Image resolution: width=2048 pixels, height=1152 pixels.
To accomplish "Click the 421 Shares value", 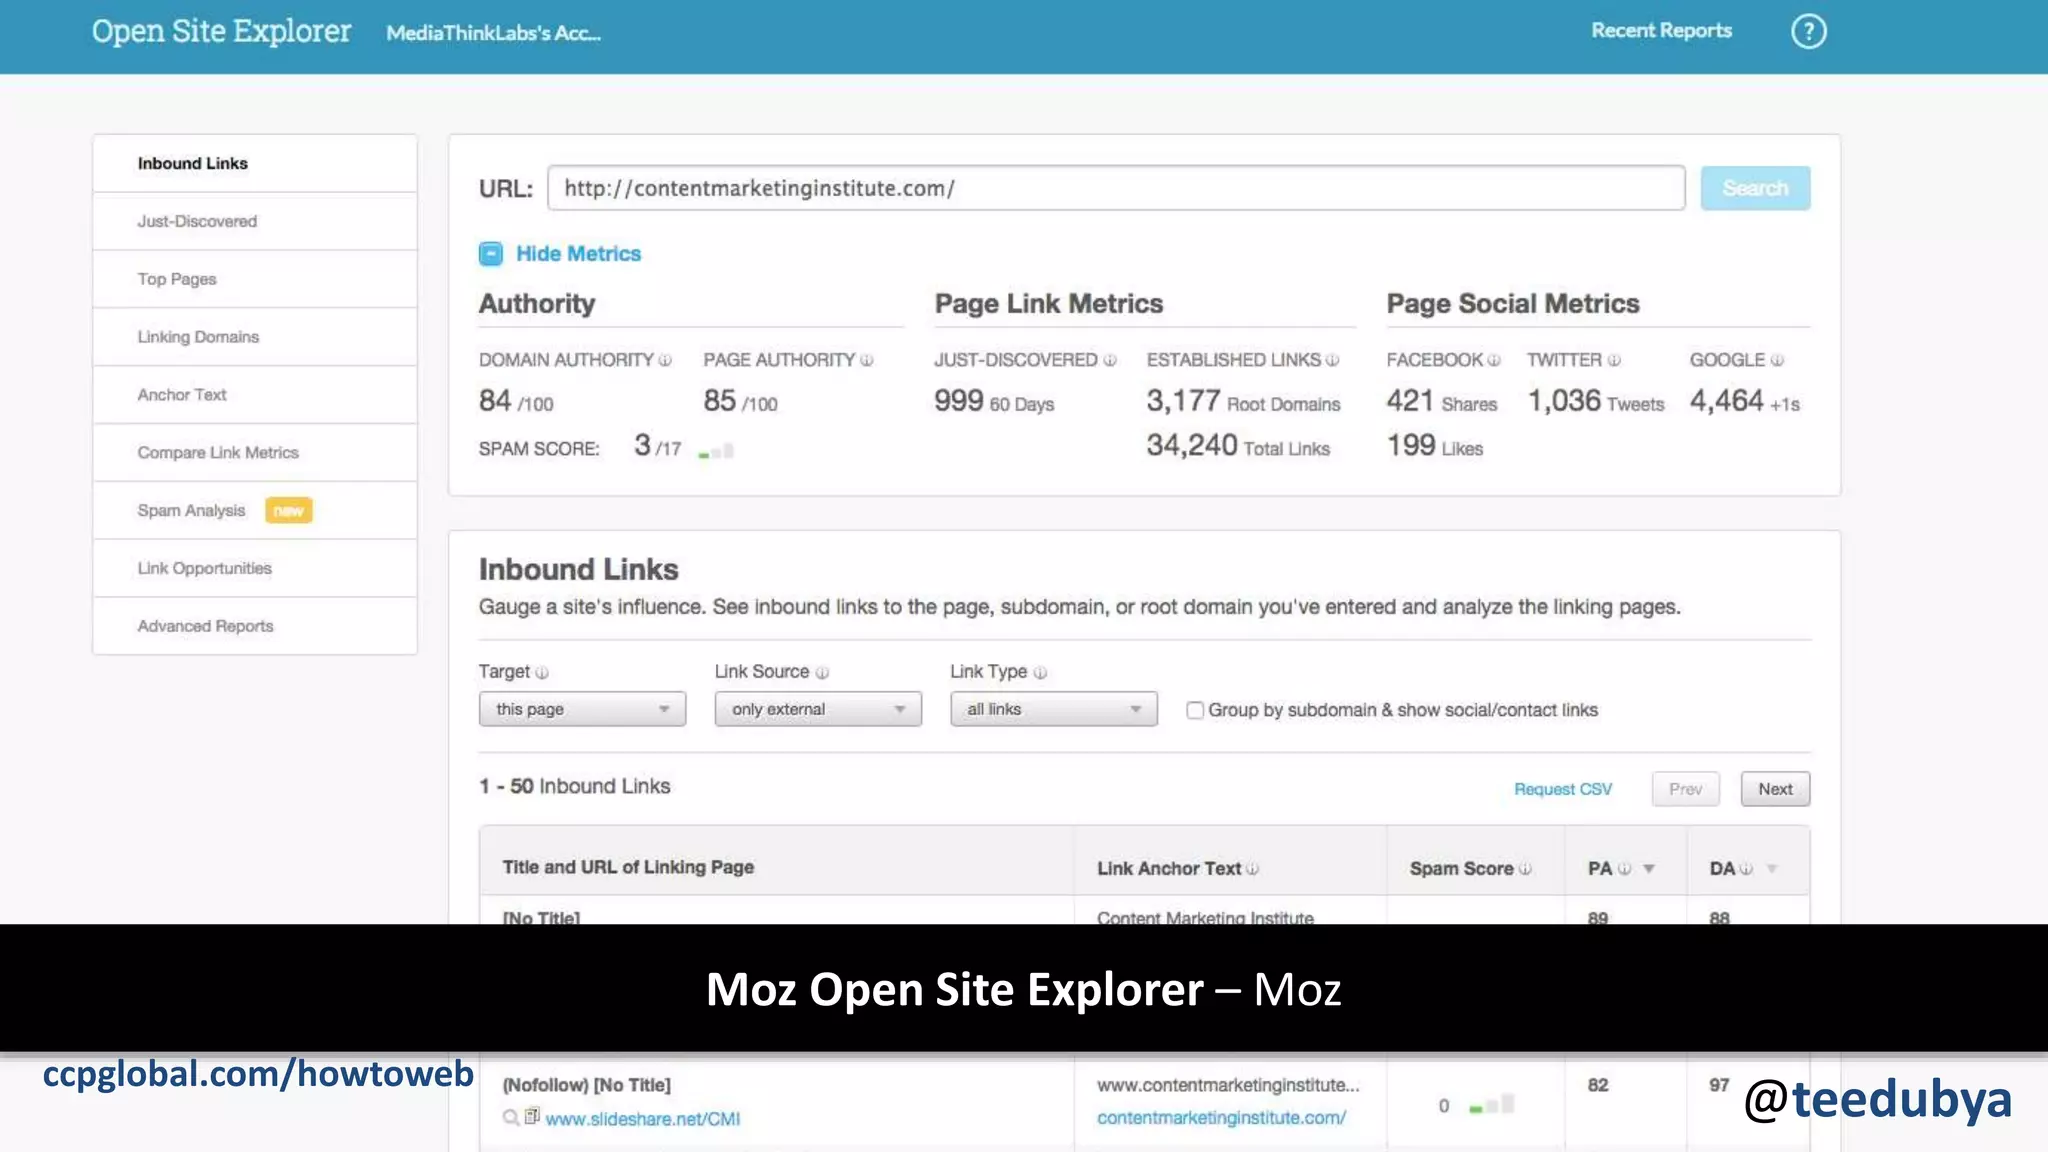I will tap(1442, 402).
